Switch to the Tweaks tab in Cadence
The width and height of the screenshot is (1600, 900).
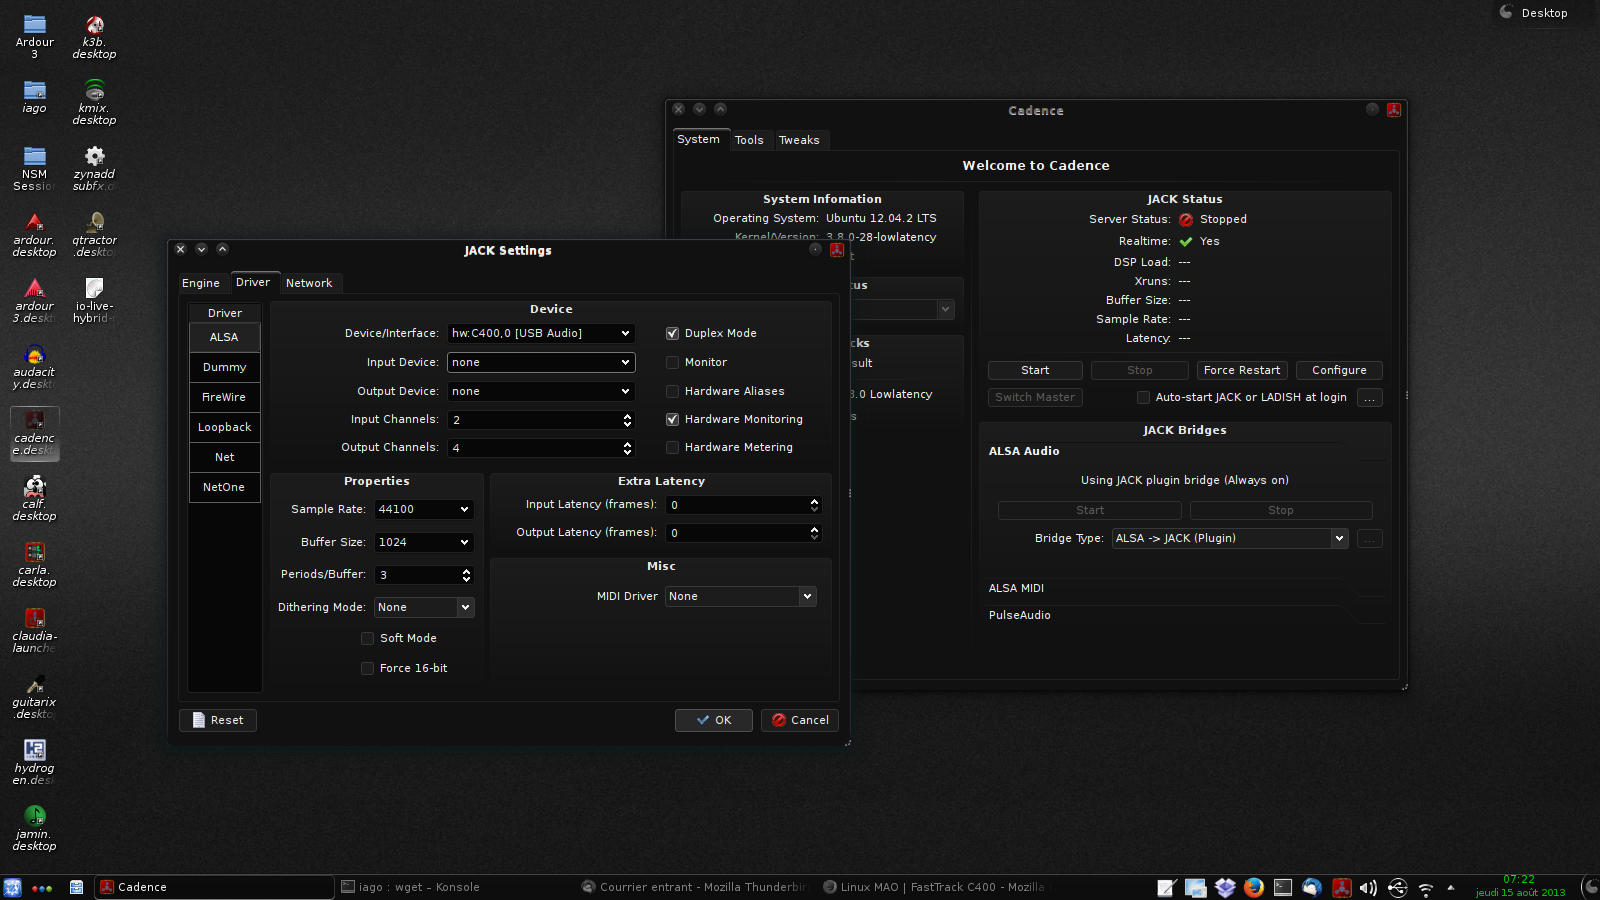click(x=798, y=141)
